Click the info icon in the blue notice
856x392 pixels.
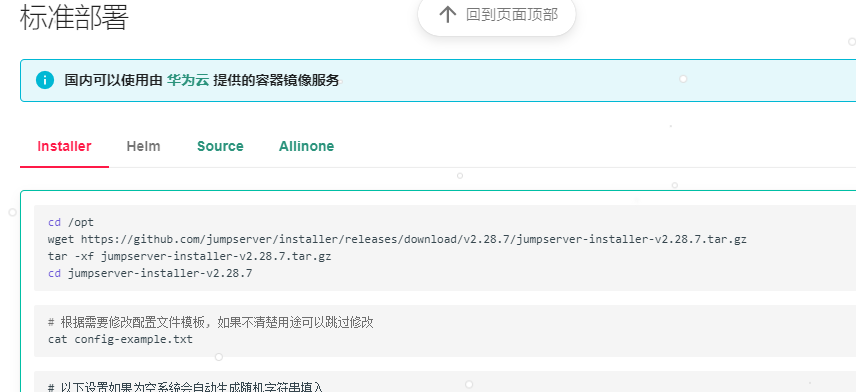coord(45,80)
